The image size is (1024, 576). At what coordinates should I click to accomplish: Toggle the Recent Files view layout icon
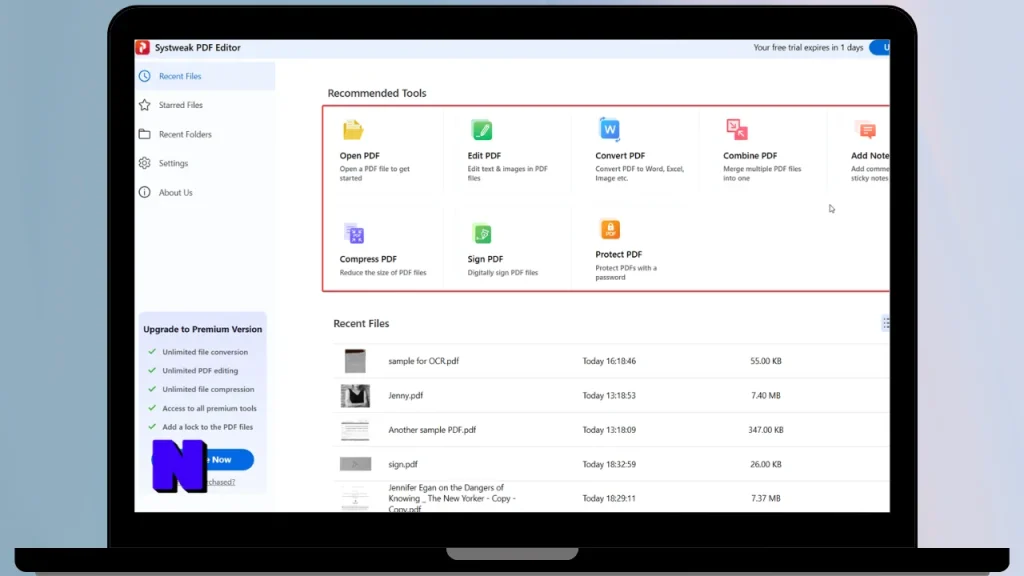[x=886, y=323]
